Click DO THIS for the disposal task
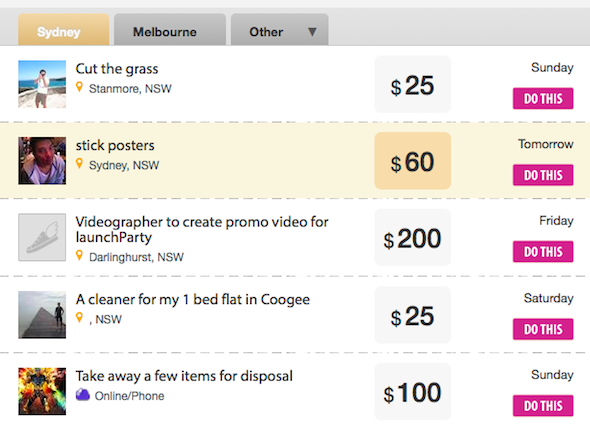Screen dimensions: 590x425 543,406
